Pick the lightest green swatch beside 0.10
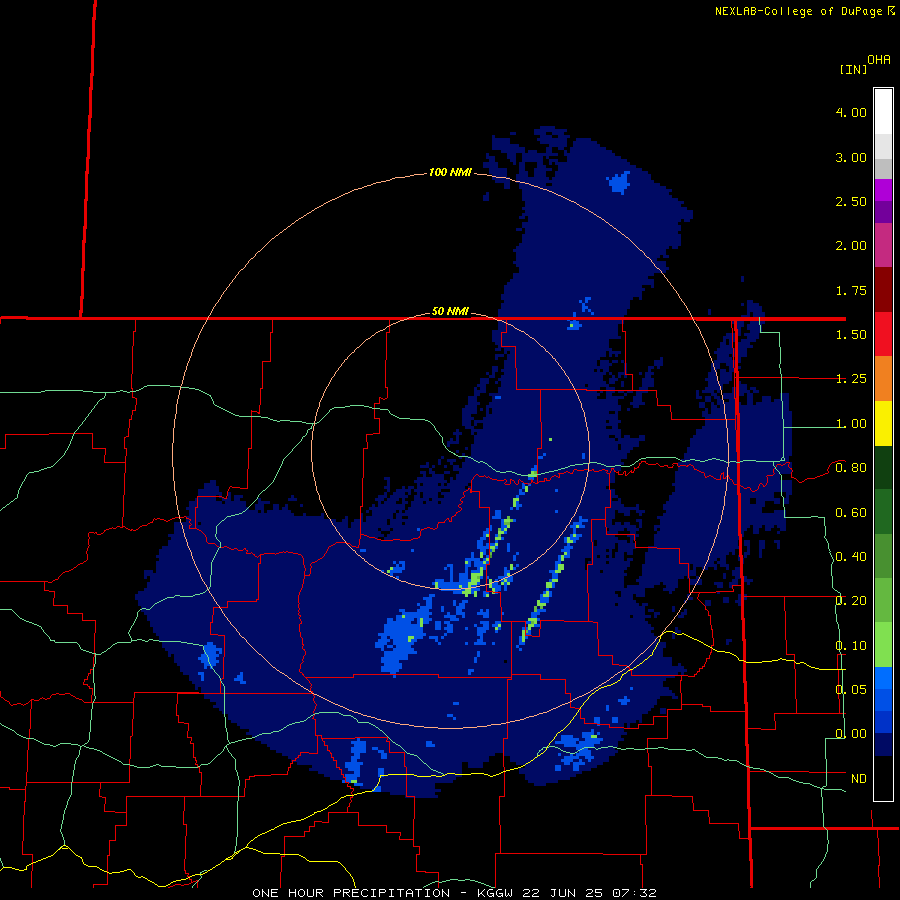This screenshot has width=900, height=900. 883,645
